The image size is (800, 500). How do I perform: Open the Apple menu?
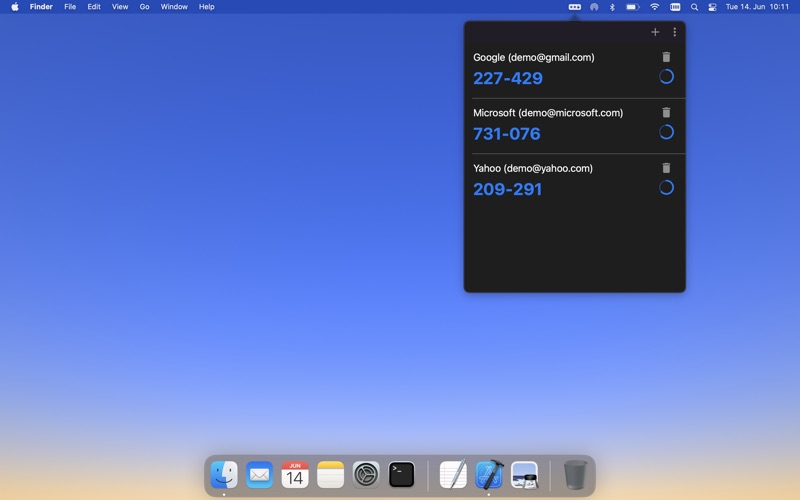point(15,7)
